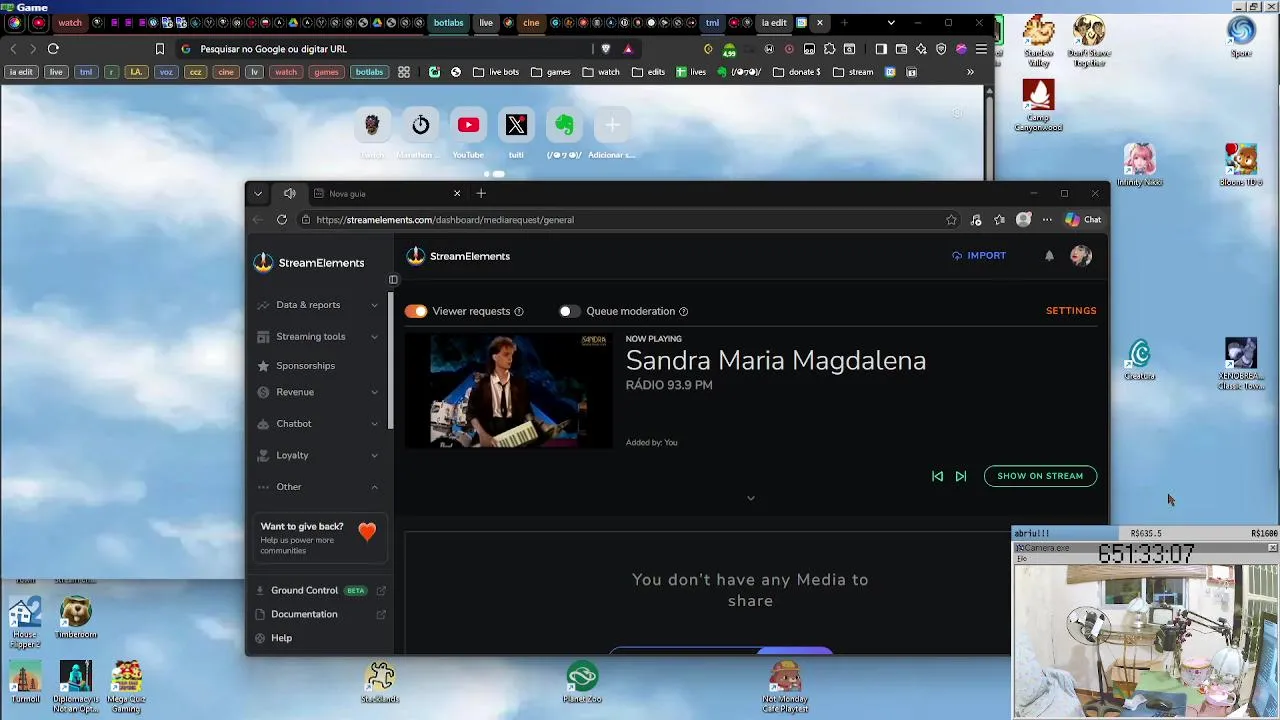Add StreamElements page to favorites star
The image size is (1280, 720).
[951, 220]
